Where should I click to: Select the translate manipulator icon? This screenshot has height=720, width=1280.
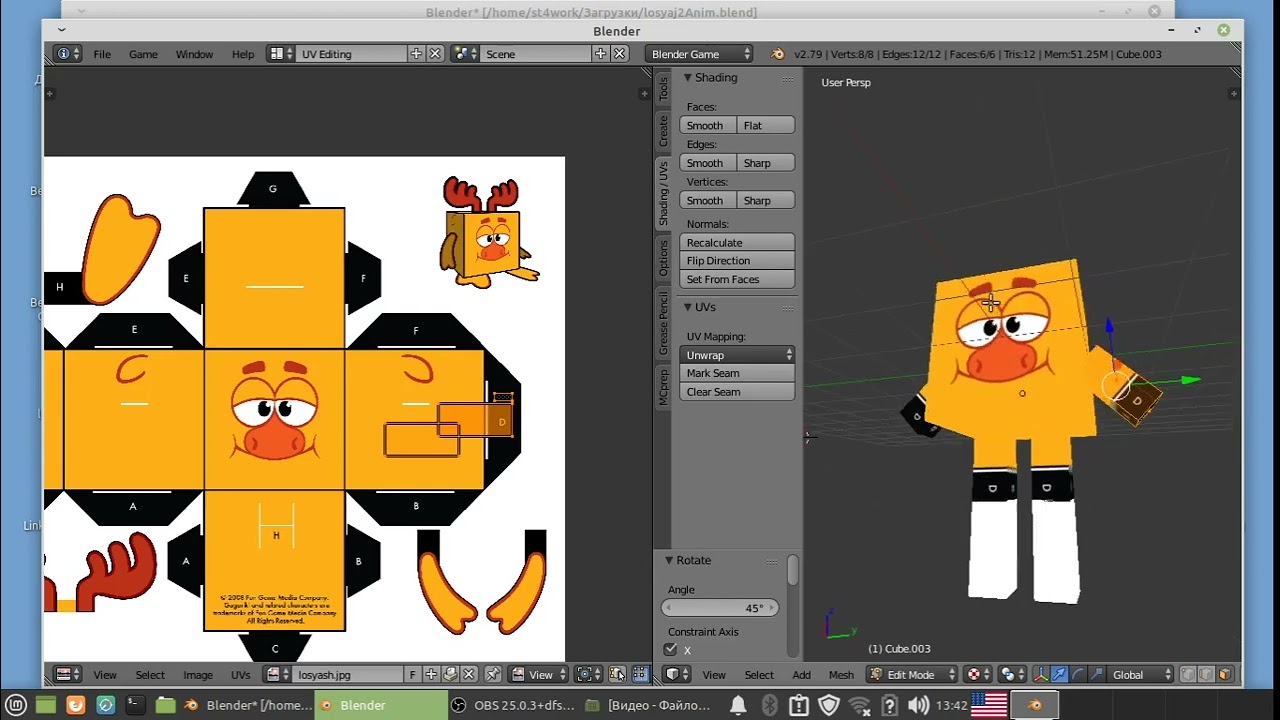click(x=1060, y=675)
